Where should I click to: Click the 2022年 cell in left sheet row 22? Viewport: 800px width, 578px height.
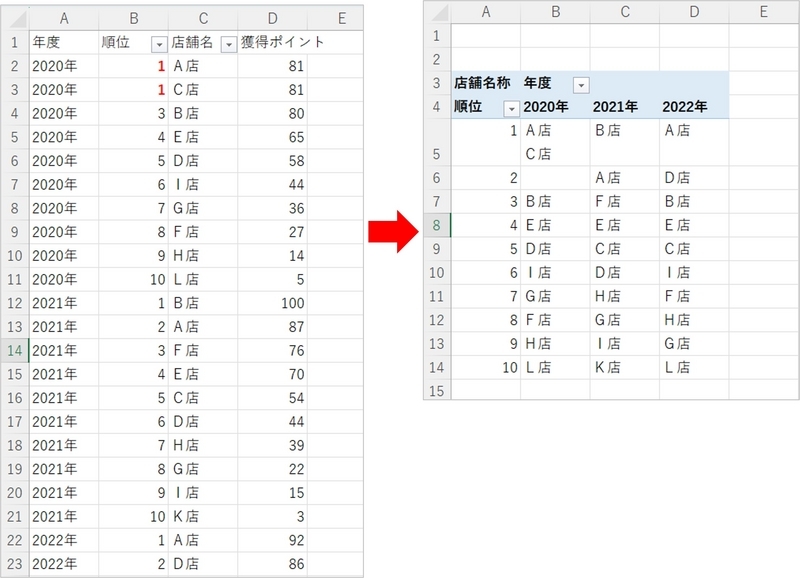64,540
